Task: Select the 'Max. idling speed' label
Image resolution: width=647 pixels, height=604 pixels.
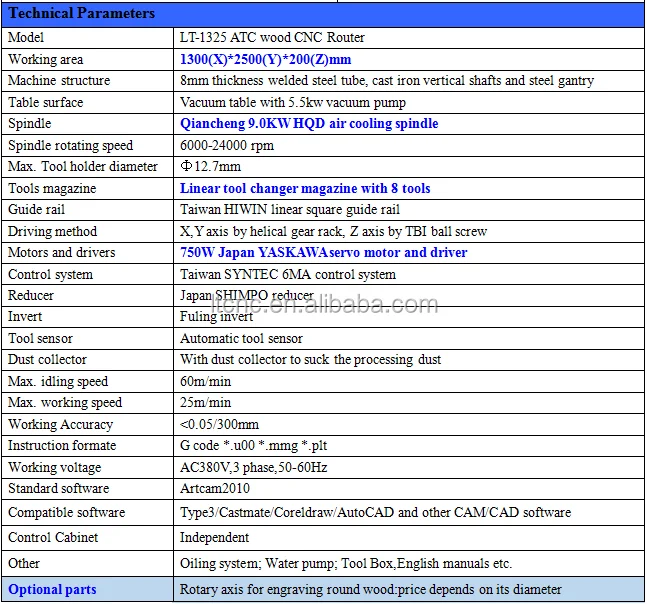Action: 58,382
